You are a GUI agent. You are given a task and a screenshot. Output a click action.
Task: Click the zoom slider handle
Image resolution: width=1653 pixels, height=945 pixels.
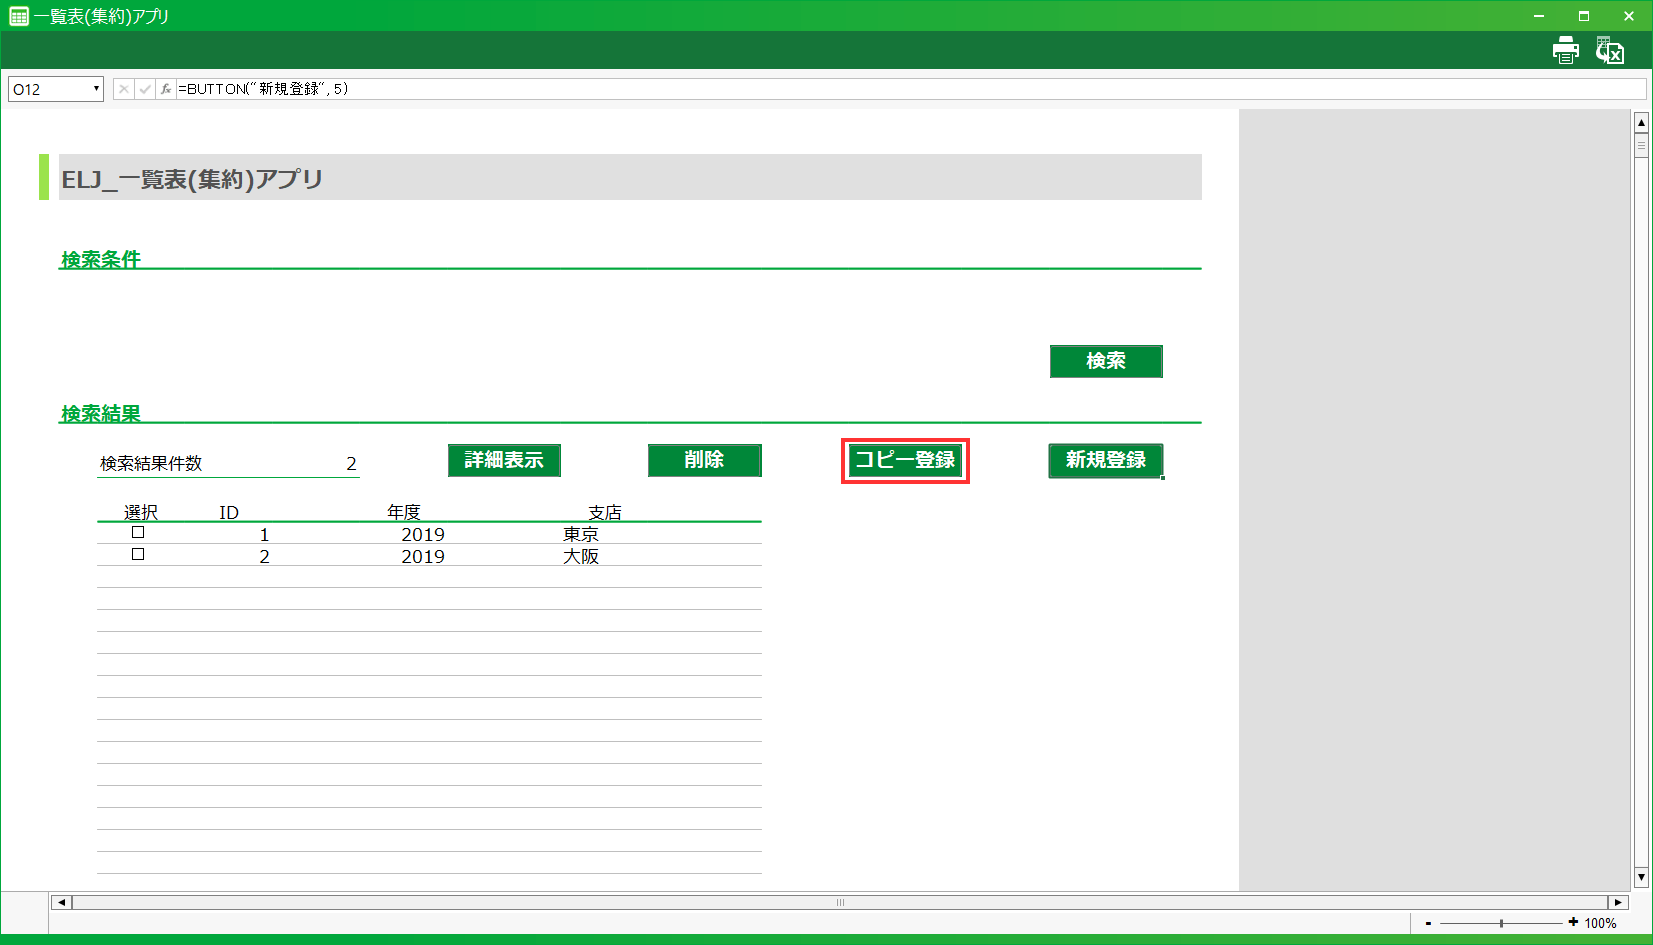[1501, 923]
